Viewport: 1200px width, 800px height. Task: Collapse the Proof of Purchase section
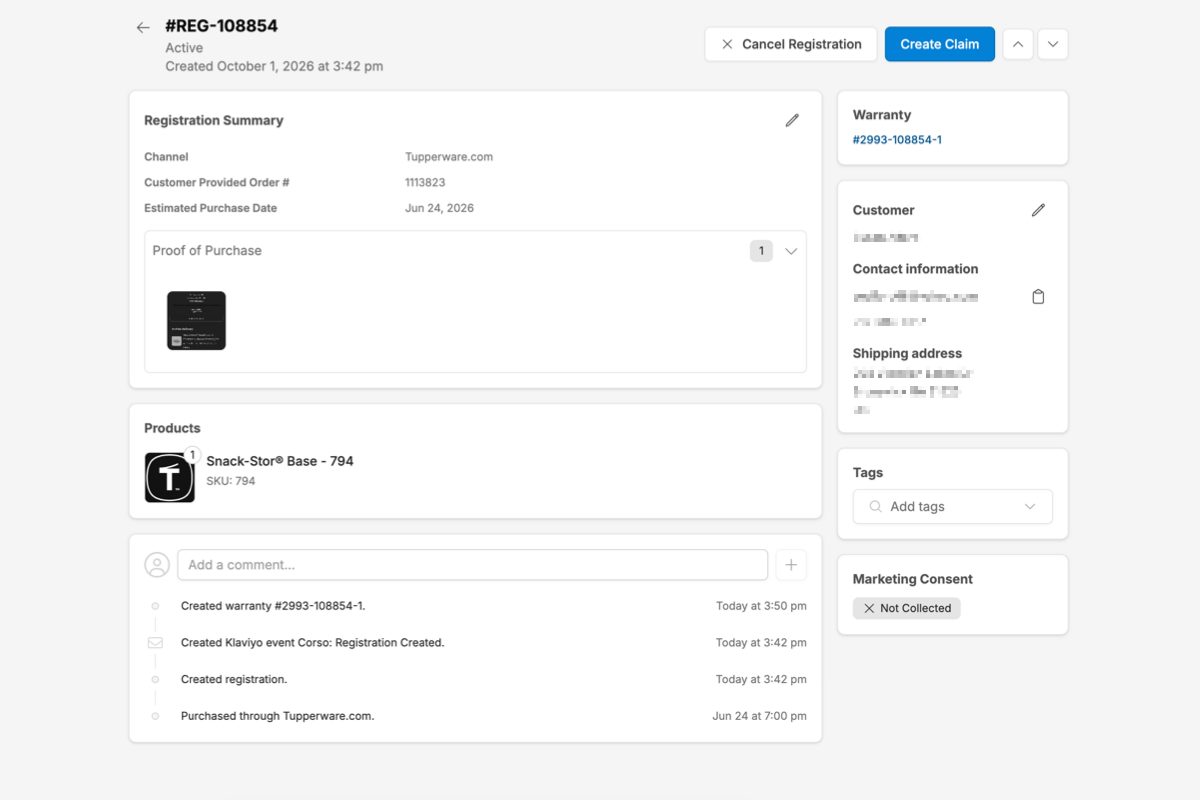pyautogui.click(x=791, y=251)
